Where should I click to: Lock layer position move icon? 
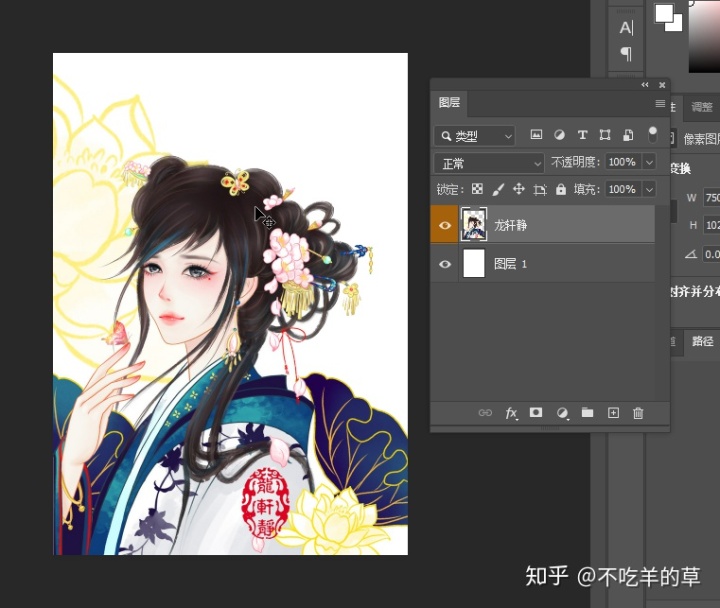(x=519, y=189)
